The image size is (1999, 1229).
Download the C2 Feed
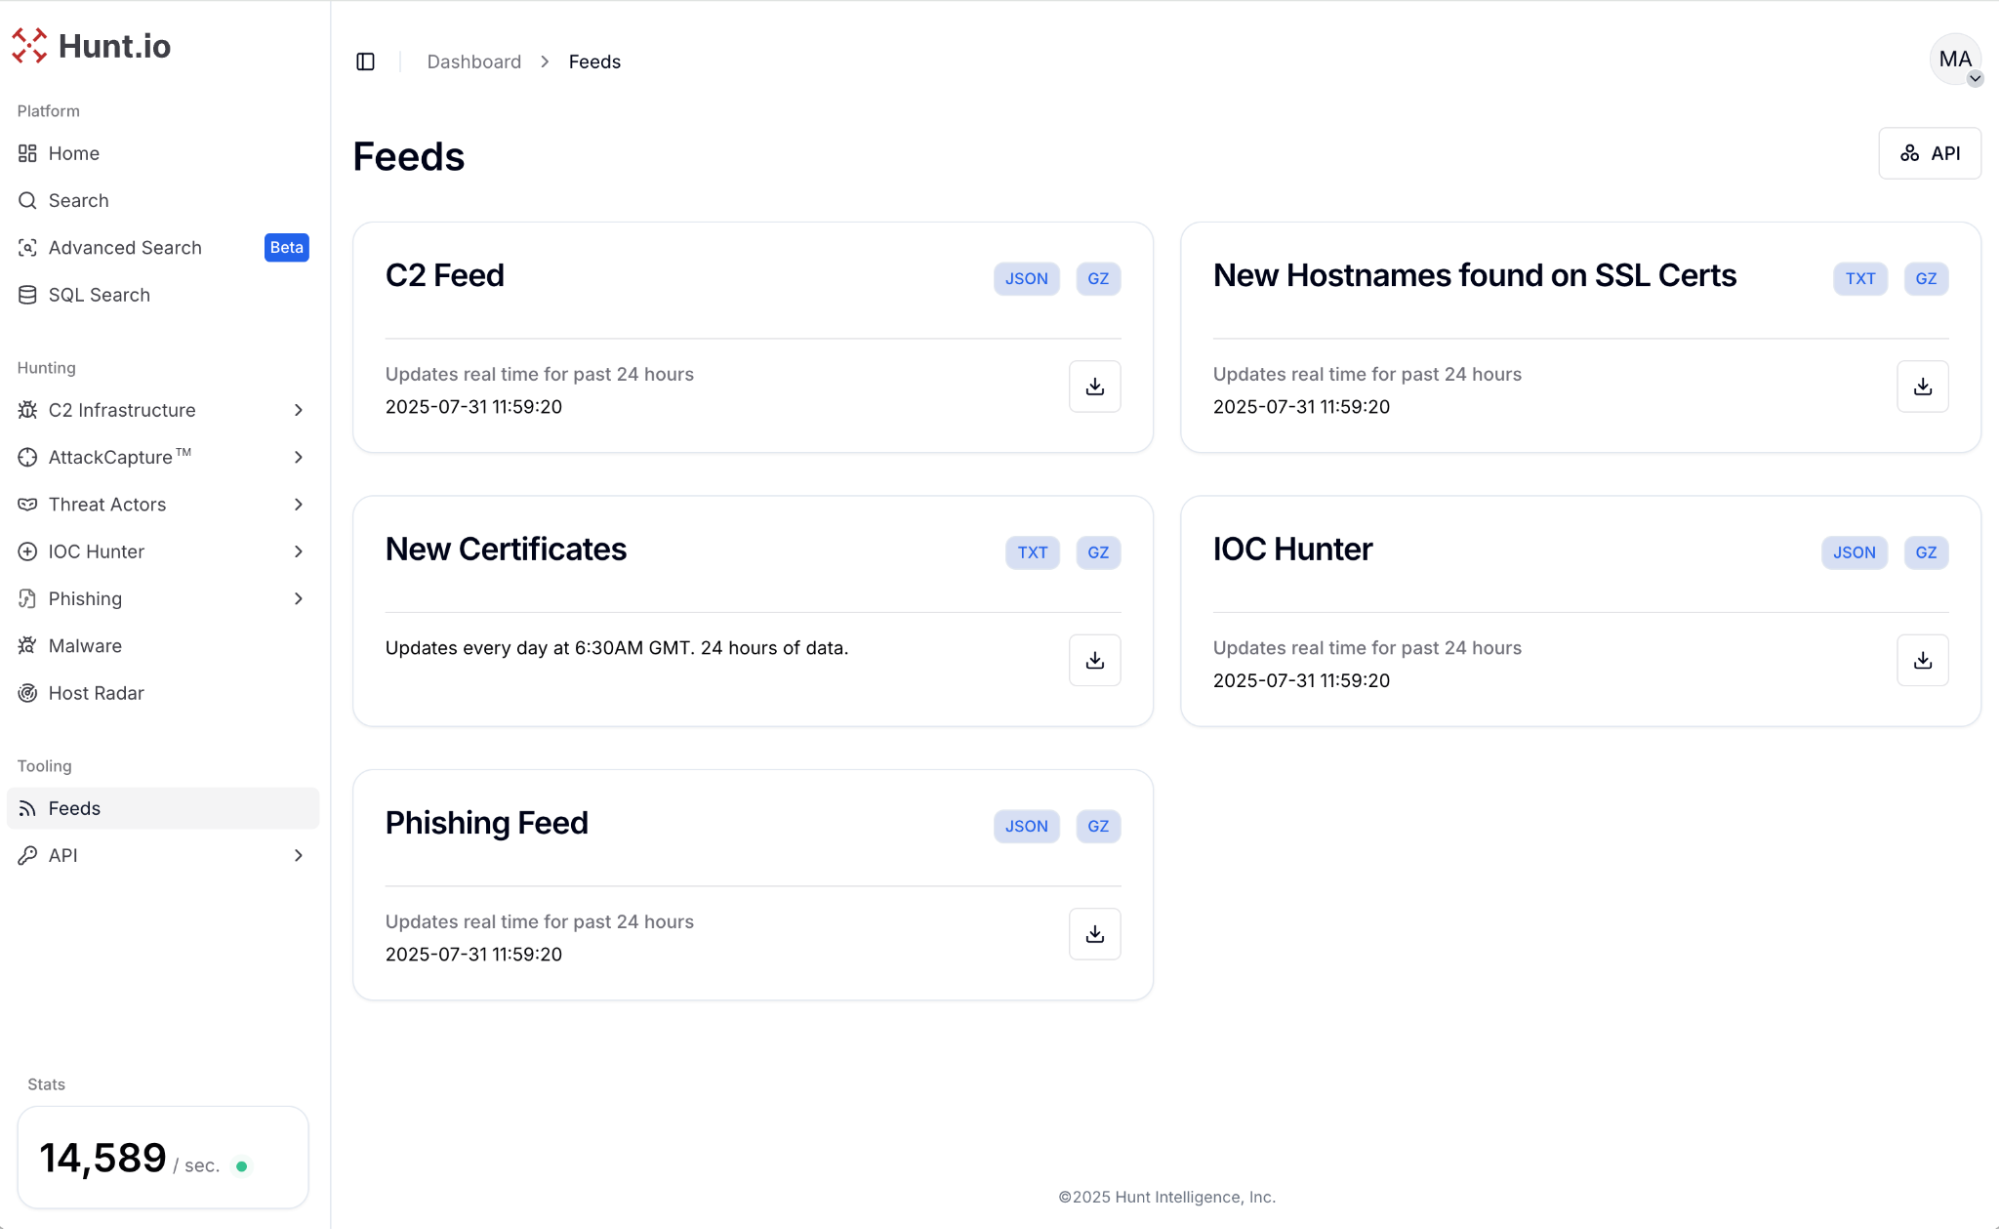tap(1094, 386)
